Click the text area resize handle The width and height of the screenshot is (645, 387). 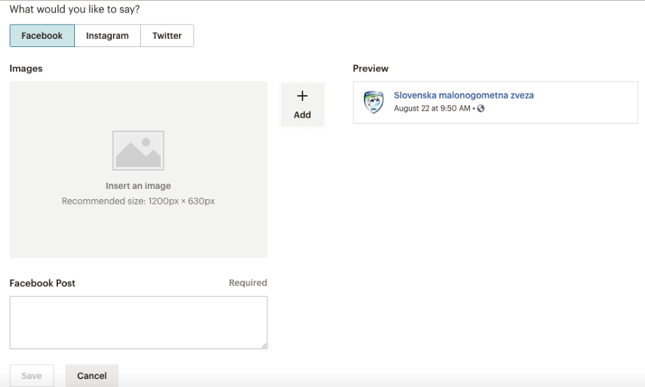tap(264, 345)
